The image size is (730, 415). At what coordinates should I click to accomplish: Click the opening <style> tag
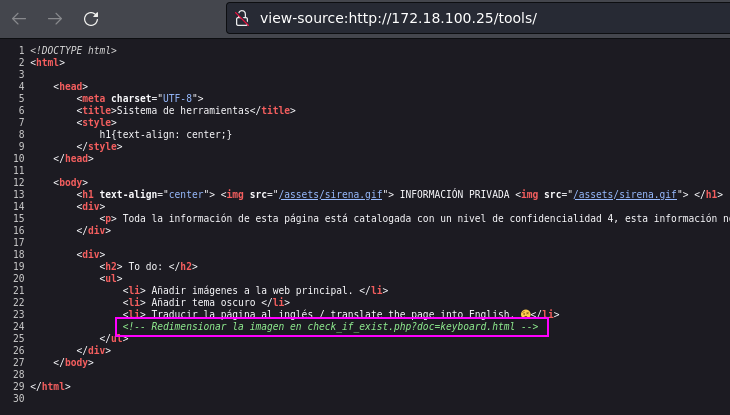[x=96, y=122]
